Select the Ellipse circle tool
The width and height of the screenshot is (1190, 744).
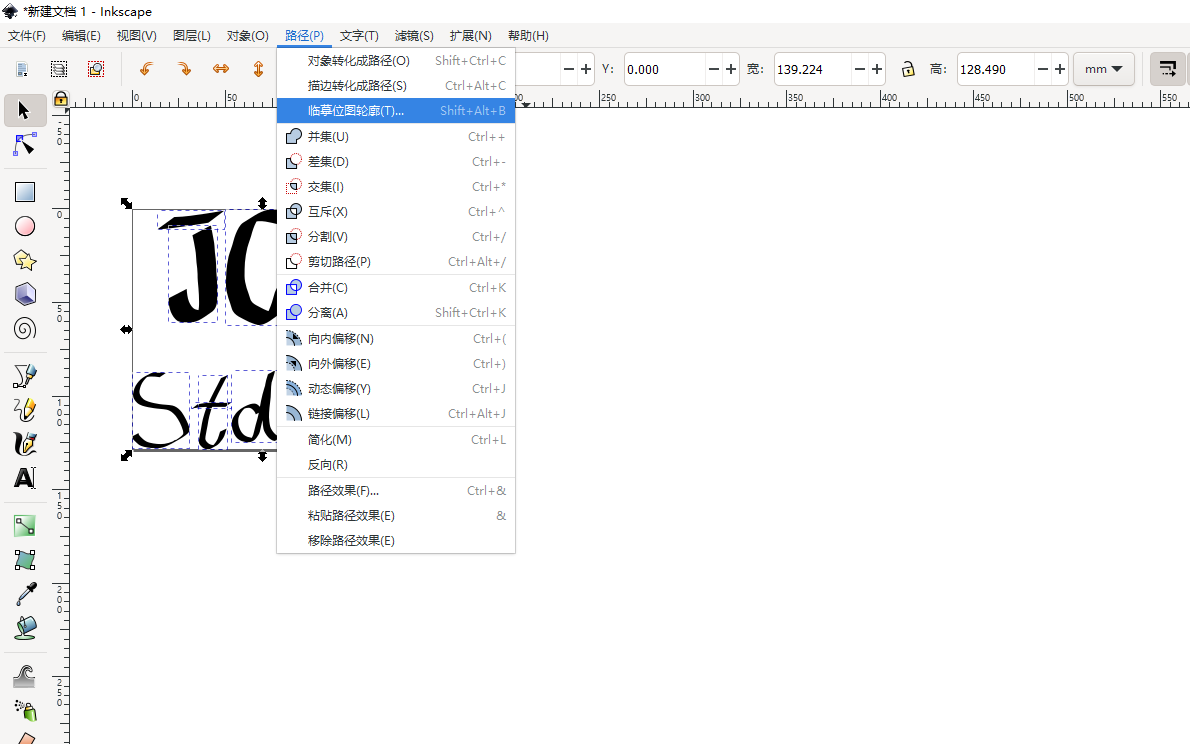click(25, 226)
